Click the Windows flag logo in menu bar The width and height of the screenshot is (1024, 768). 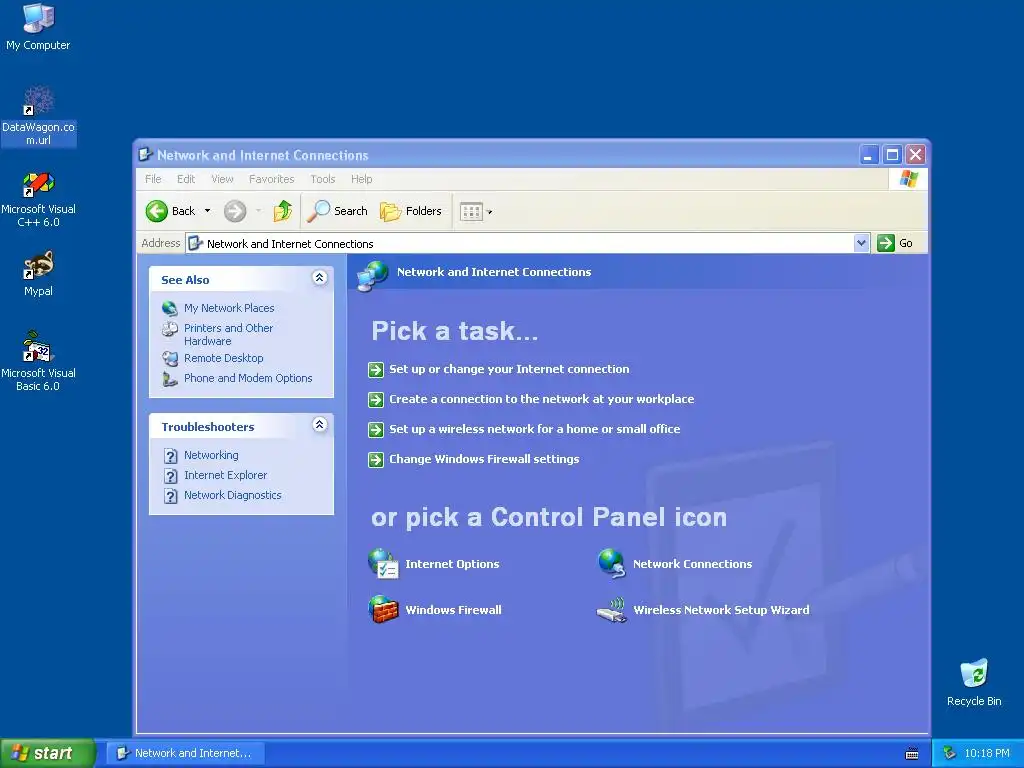tap(908, 179)
